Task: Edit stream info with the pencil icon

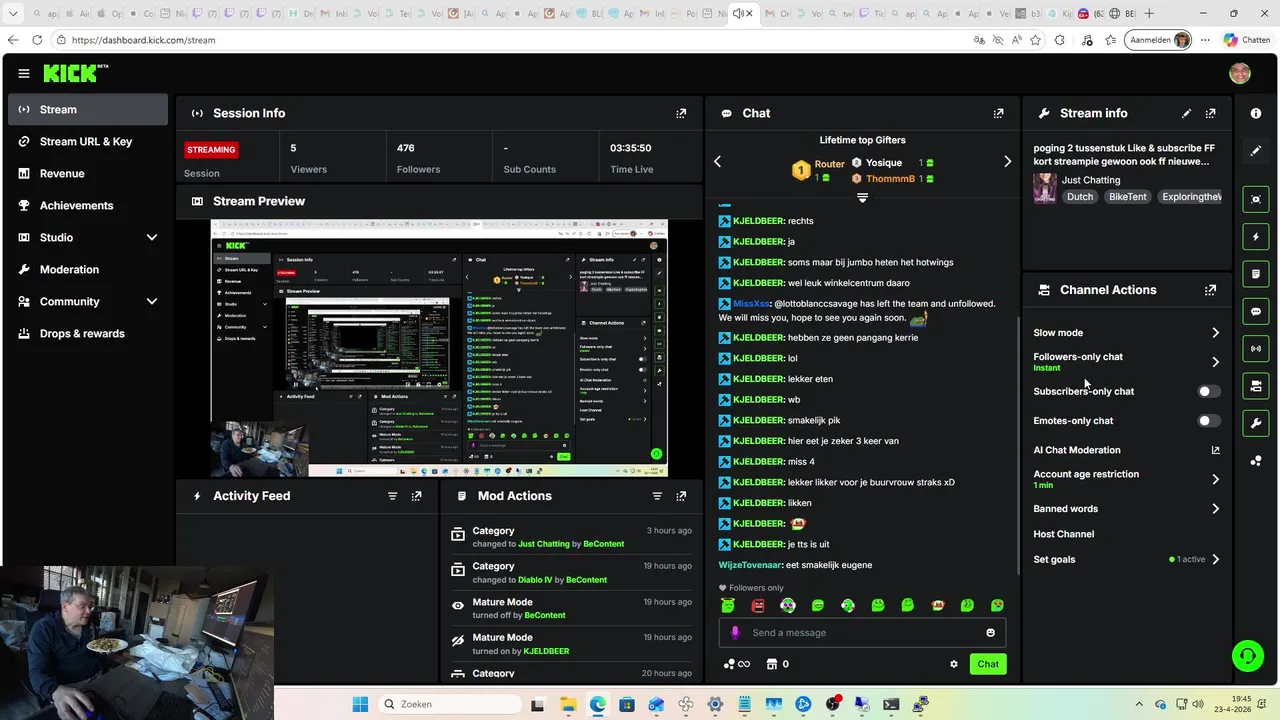Action: 1186,114
